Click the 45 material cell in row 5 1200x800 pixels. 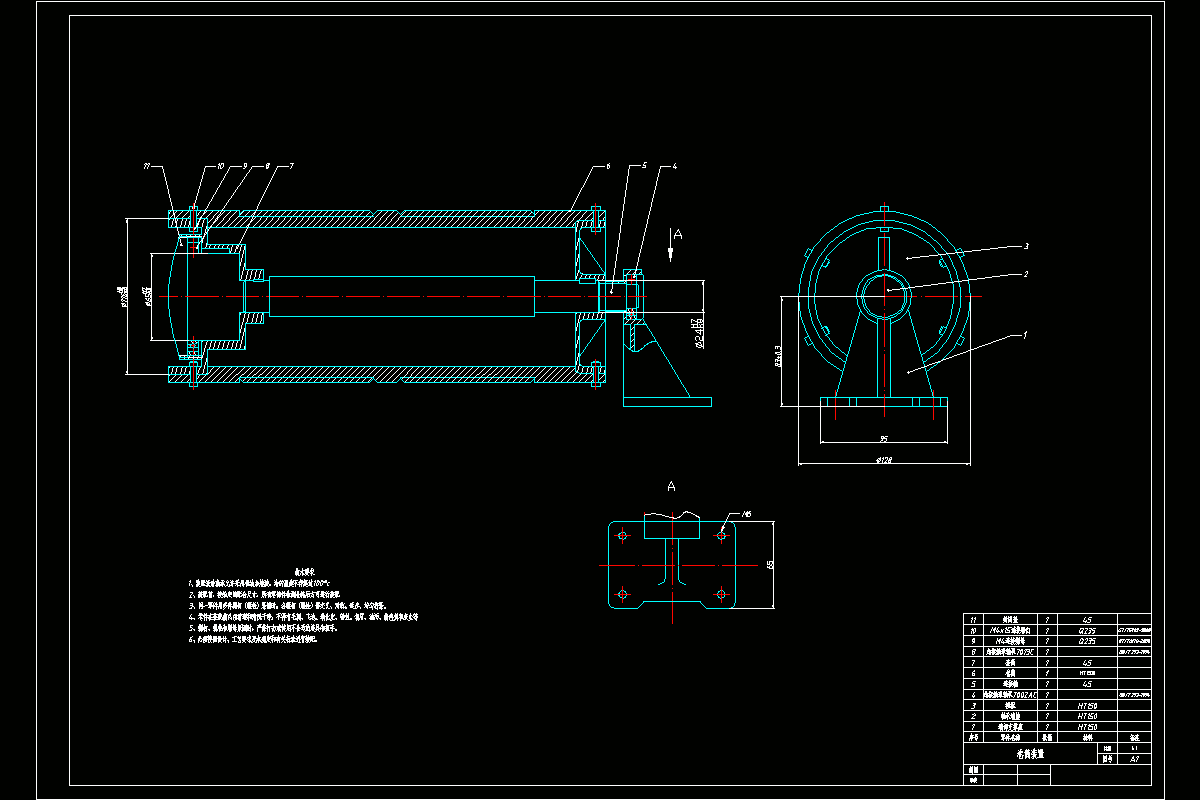(1087, 684)
